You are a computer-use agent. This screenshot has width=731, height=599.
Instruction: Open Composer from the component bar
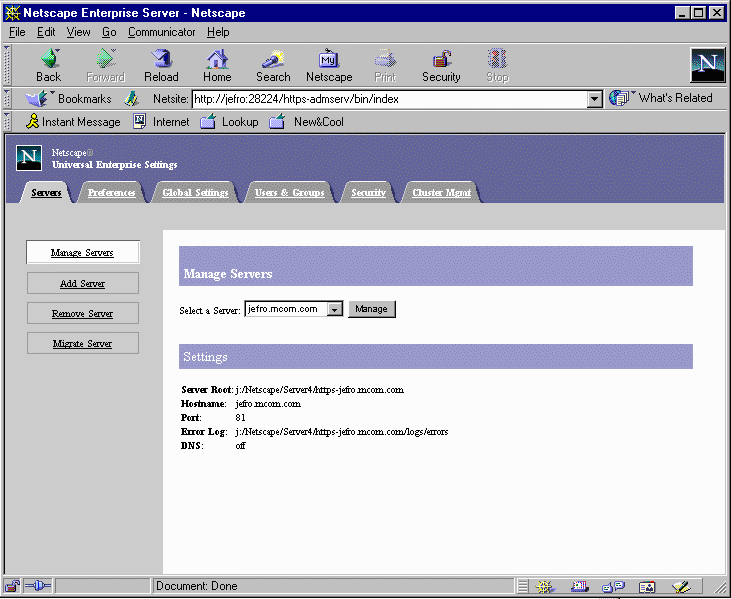(681, 586)
